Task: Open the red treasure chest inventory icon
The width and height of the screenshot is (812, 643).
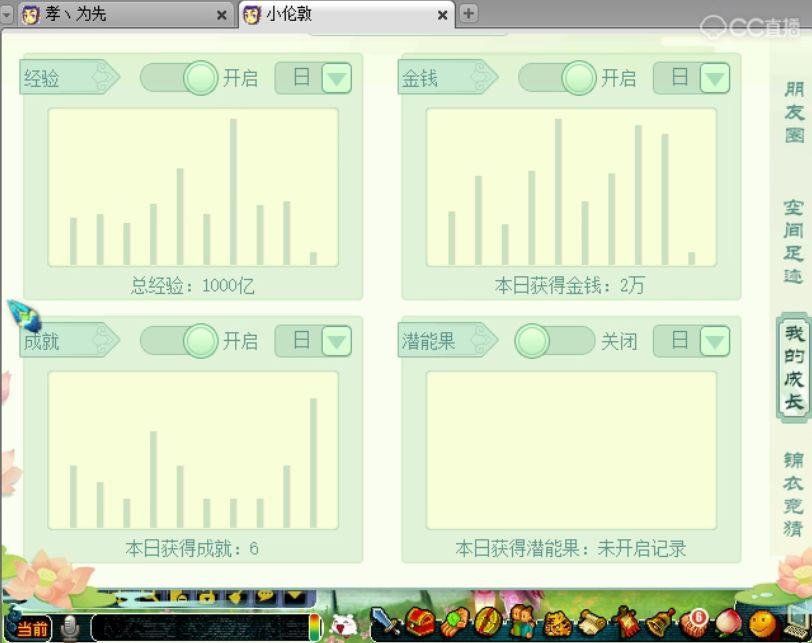Action: pos(419,621)
